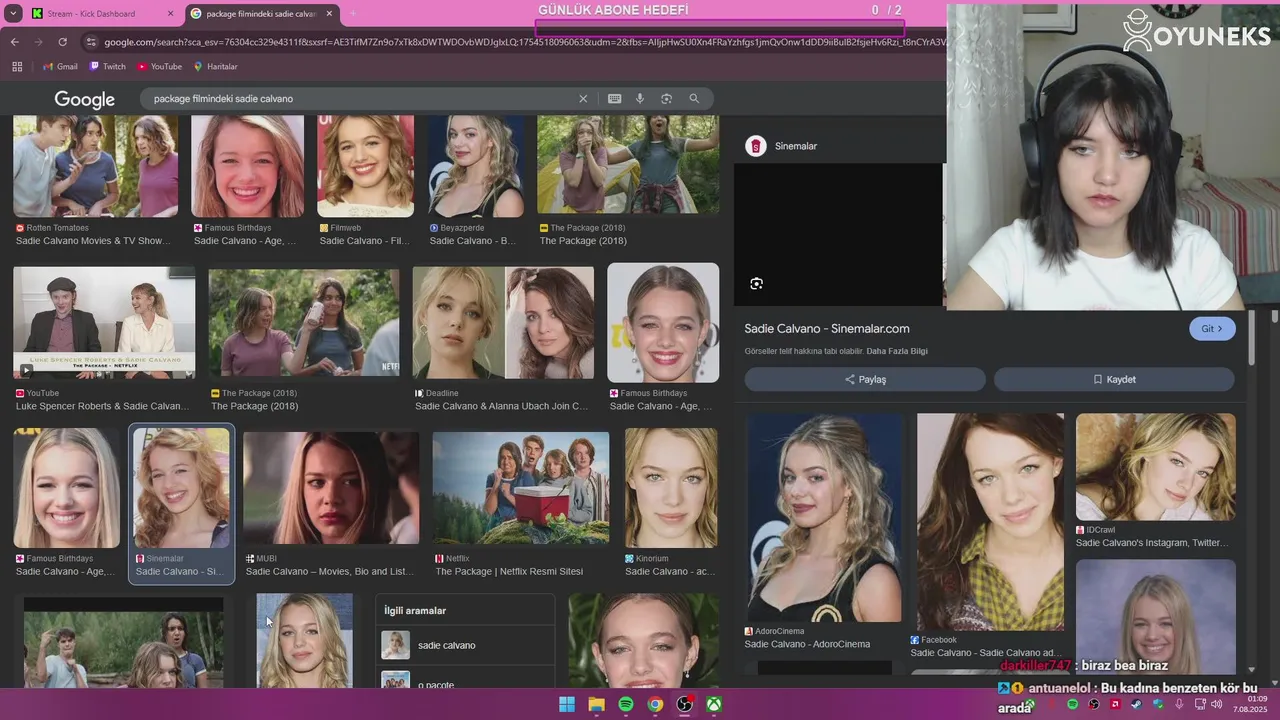Search by image with Google Lens
The width and height of the screenshot is (1280, 720).
tap(666, 99)
